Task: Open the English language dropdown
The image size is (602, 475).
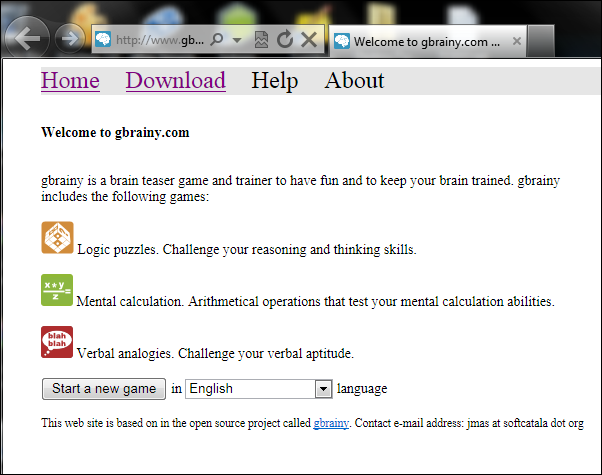Action: [259, 389]
